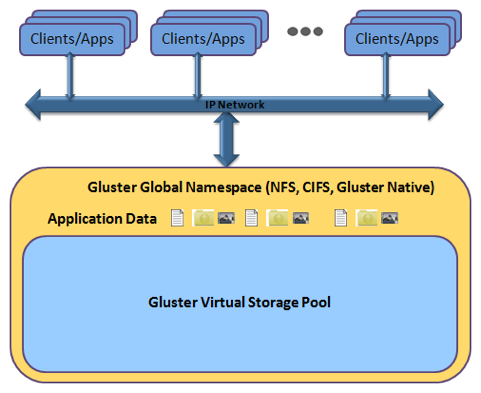Select the first green folder icon

[x=203, y=218]
